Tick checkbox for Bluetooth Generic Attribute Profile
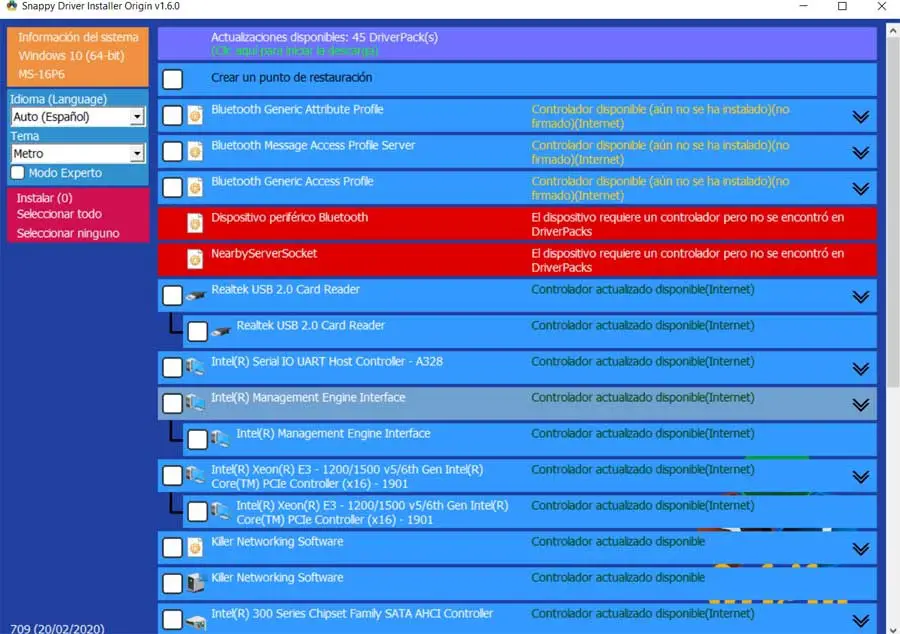This screenshot has width=900, height=634. [x=172, y=115]
